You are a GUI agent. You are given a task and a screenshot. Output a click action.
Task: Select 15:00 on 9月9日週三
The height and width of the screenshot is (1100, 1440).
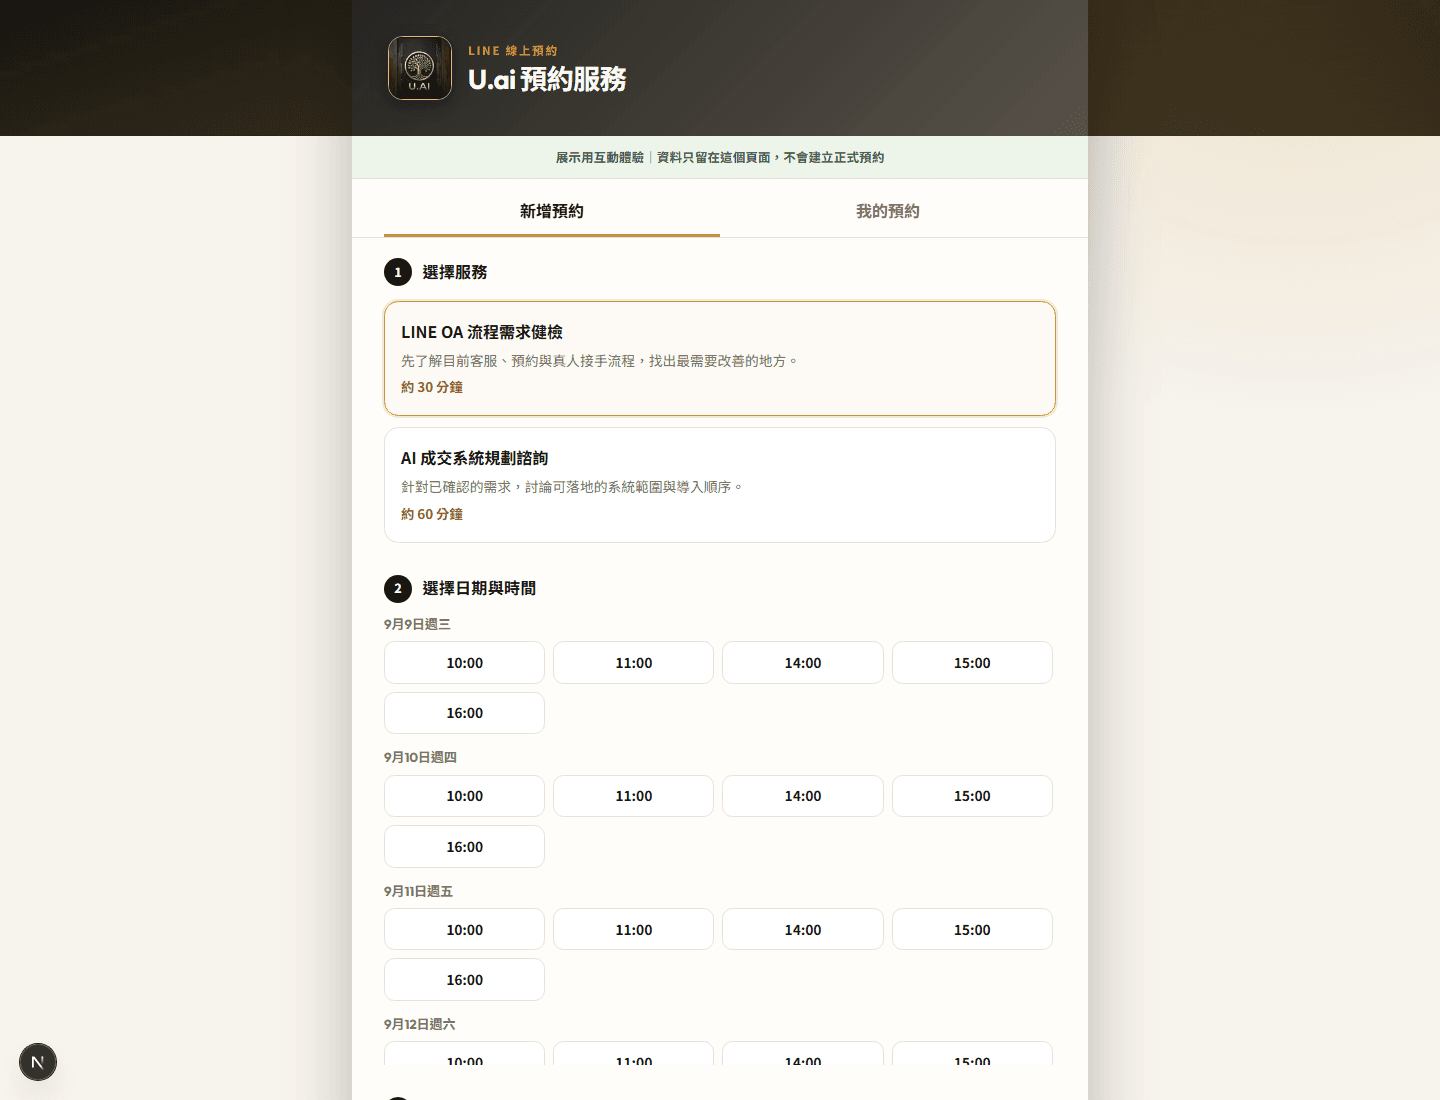972,663
